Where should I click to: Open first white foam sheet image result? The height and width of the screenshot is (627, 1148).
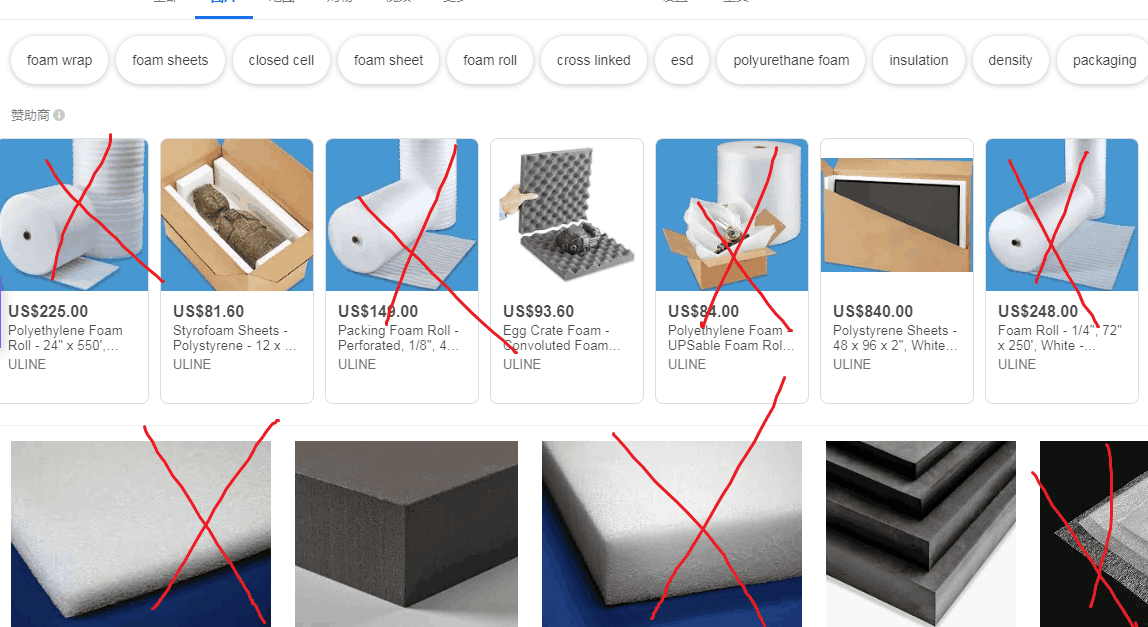coord(141,533)
